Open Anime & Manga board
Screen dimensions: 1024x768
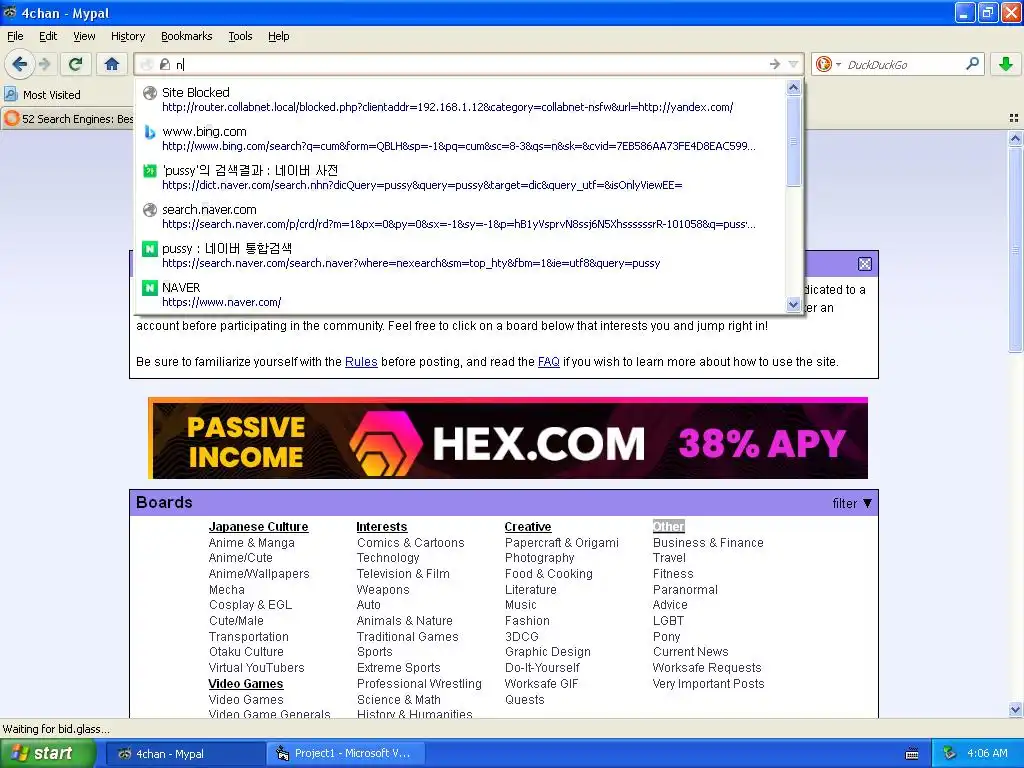point(251,543)
